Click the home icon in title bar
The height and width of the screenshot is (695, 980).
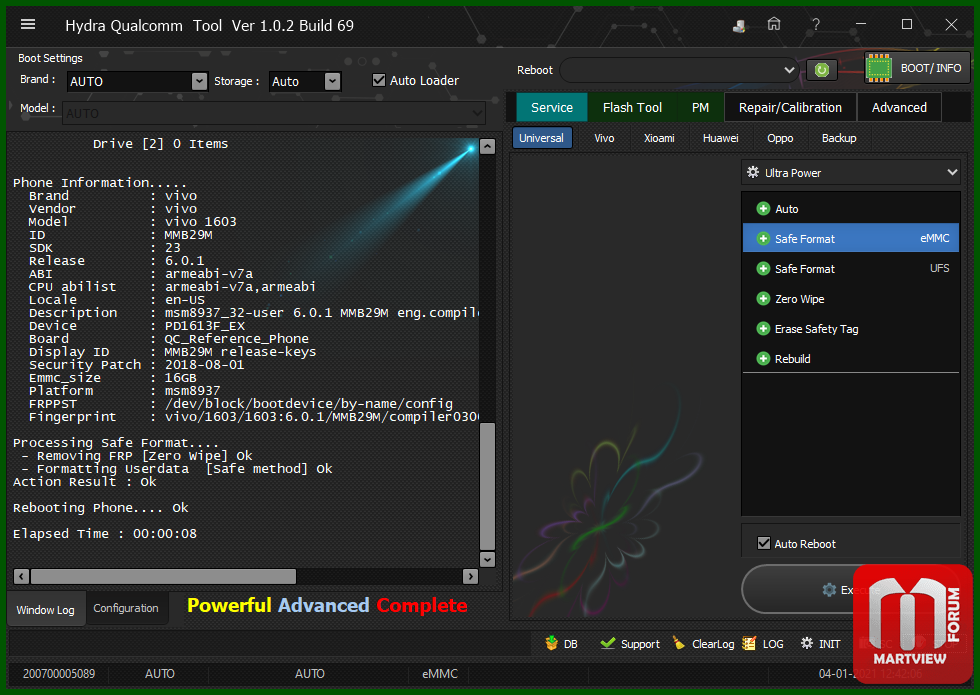click(774, 24)
